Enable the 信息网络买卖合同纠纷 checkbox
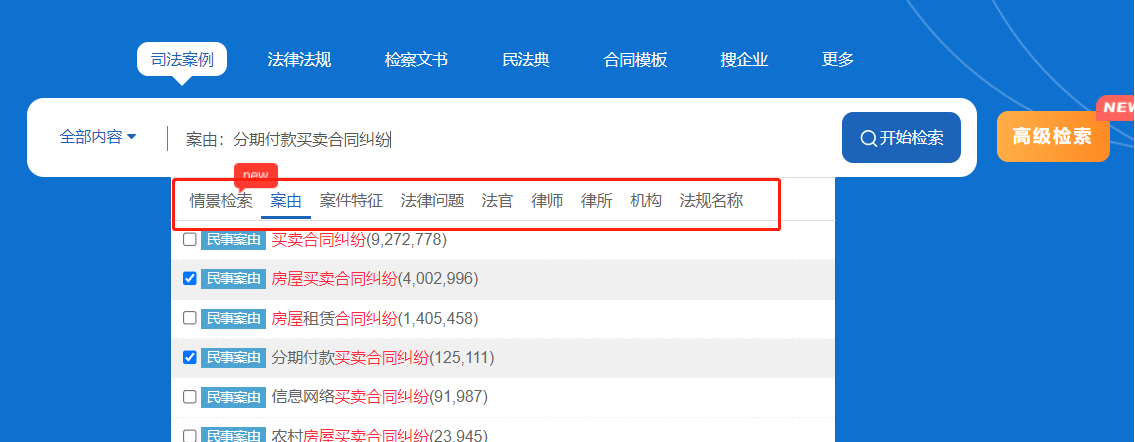Viewport: 1135px width, 442px height. 190,397
